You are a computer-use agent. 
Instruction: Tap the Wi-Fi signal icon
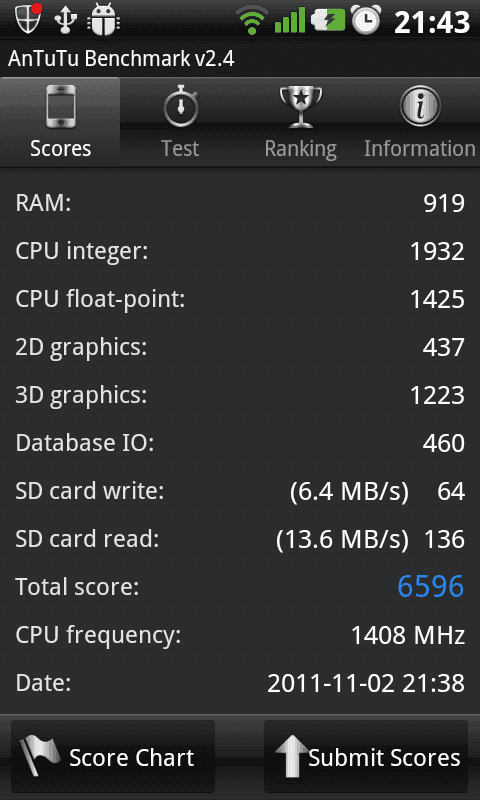(x=251, y=20)
